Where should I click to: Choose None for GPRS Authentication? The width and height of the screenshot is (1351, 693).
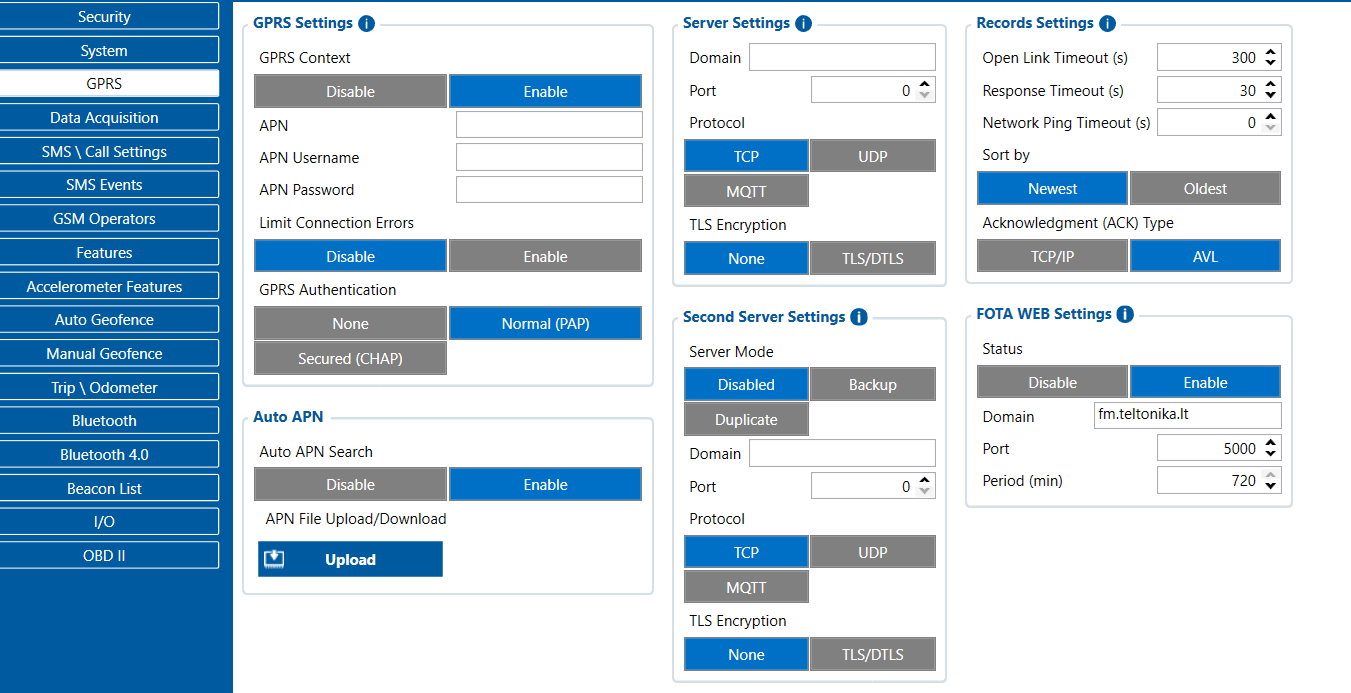pos(350,323)
